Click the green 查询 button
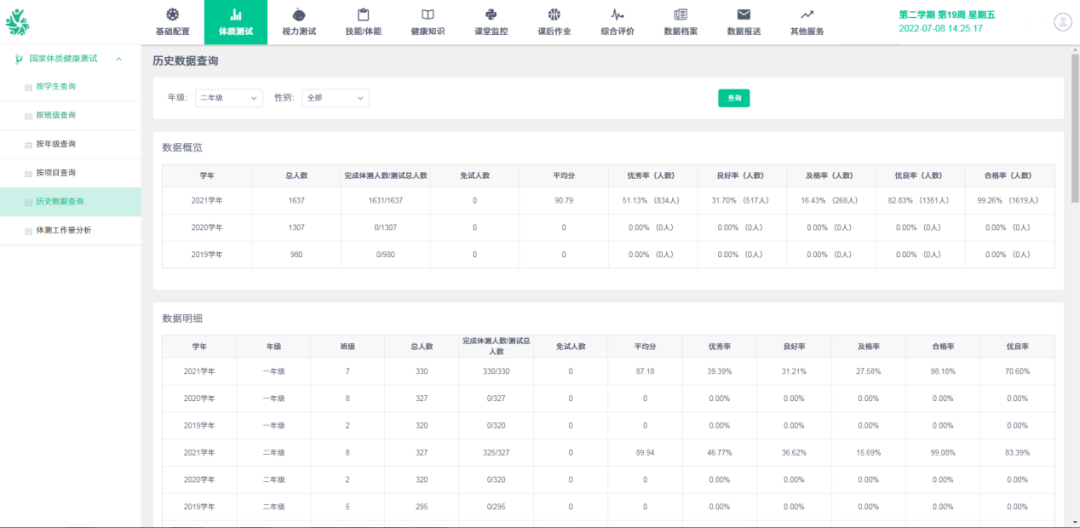 pyautogui.click(x=734, y=98)
